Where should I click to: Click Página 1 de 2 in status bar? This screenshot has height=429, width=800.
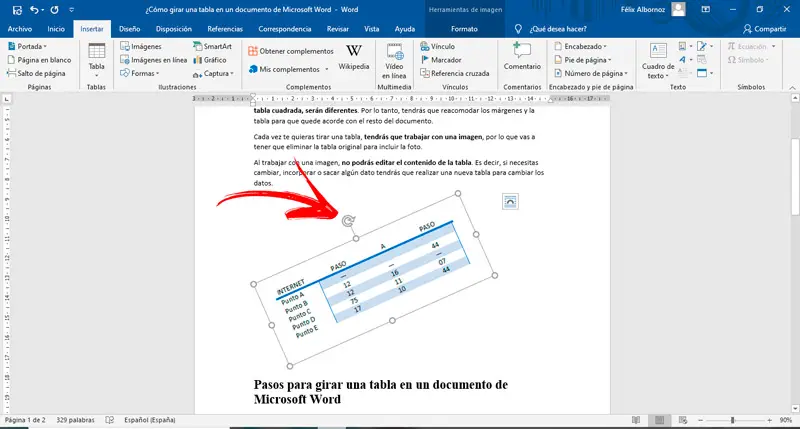point(25,420)
